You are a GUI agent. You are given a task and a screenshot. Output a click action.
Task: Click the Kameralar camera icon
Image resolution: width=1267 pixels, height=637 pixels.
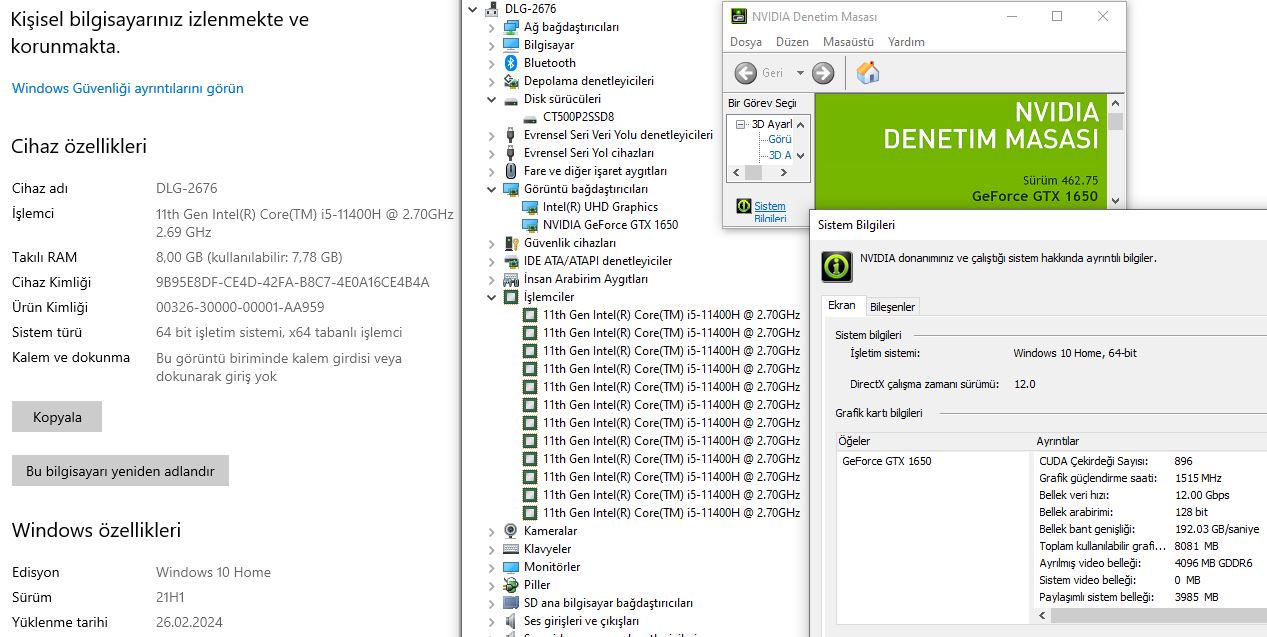[511, 531]
